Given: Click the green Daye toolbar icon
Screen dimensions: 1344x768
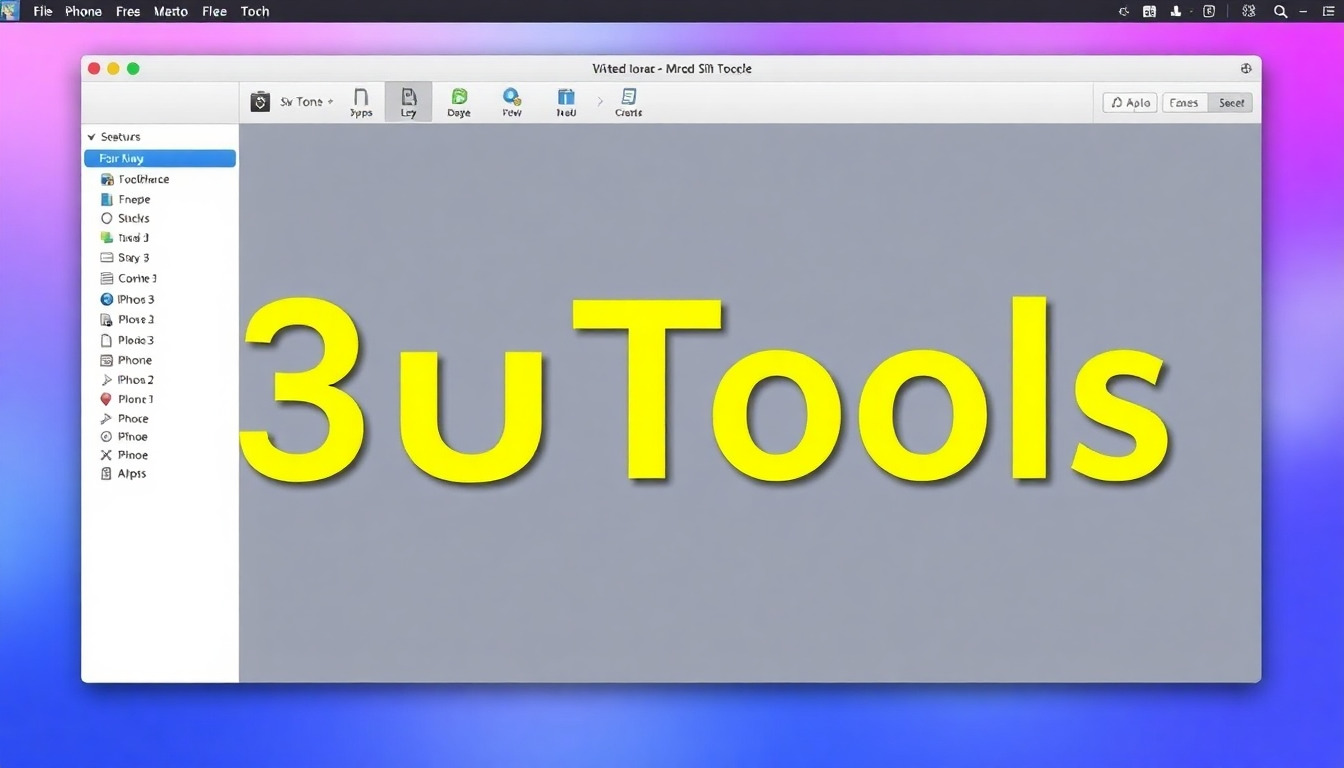Looking at the screenshot, I should tap(459, 101).
